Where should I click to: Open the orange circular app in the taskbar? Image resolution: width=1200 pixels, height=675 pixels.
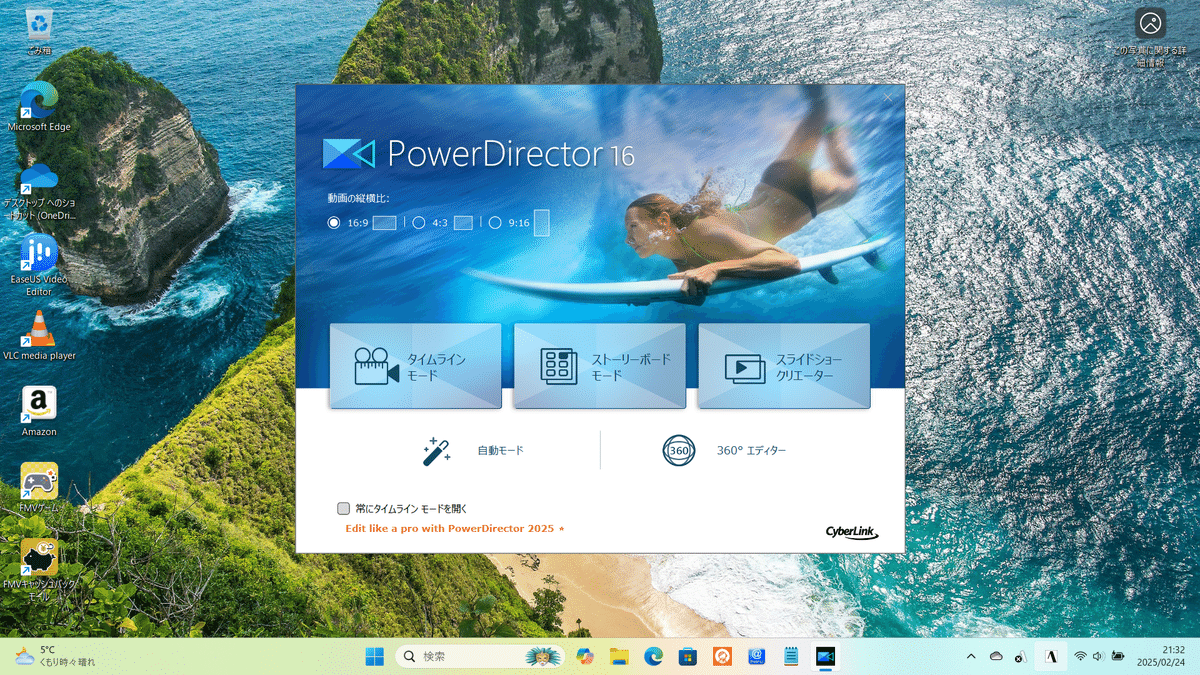tap(722, 656)
